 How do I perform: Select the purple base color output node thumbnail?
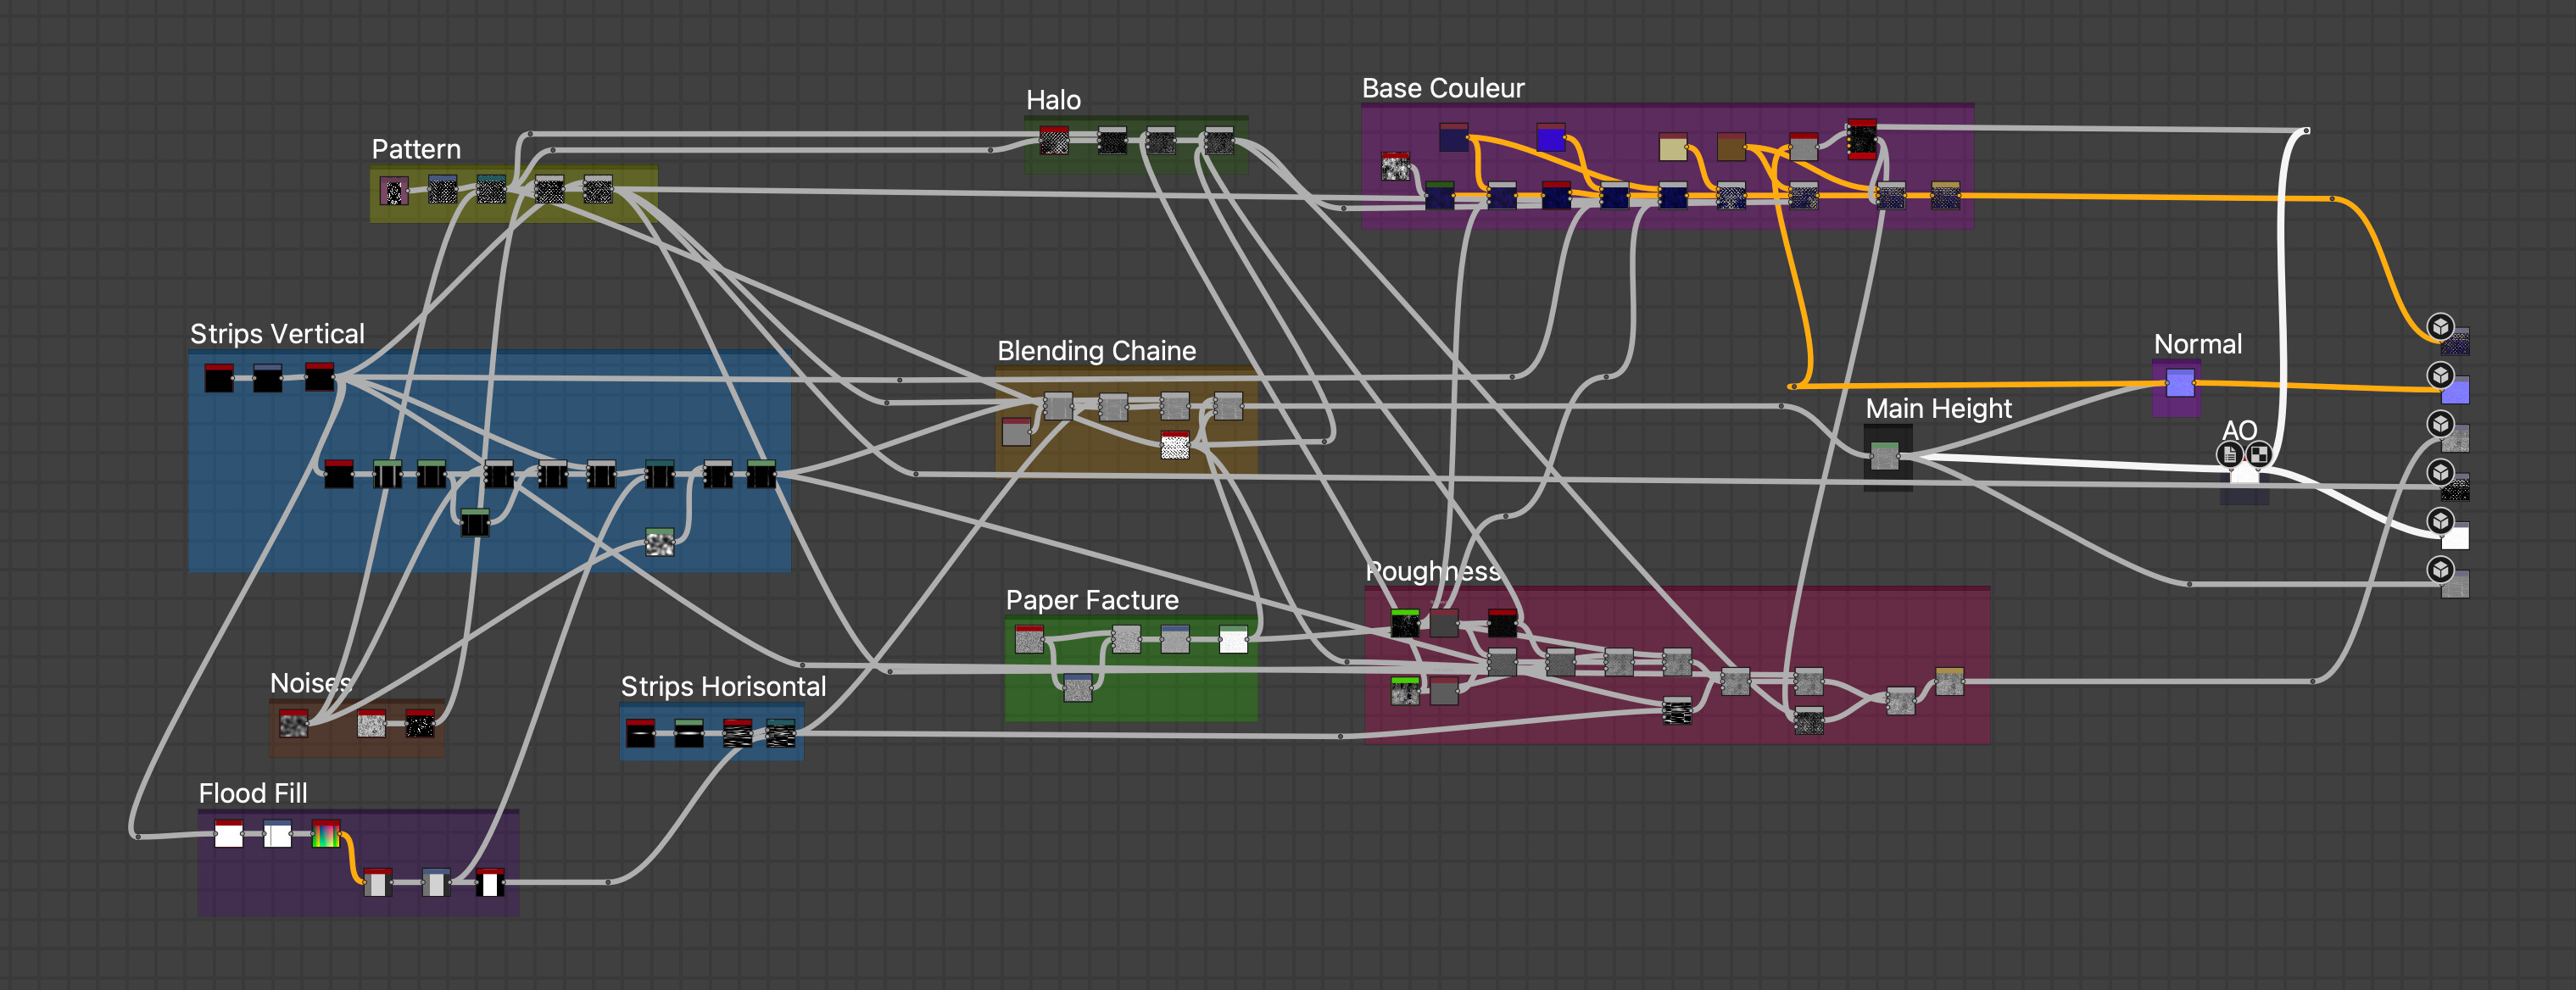(x=2455, y=342)
